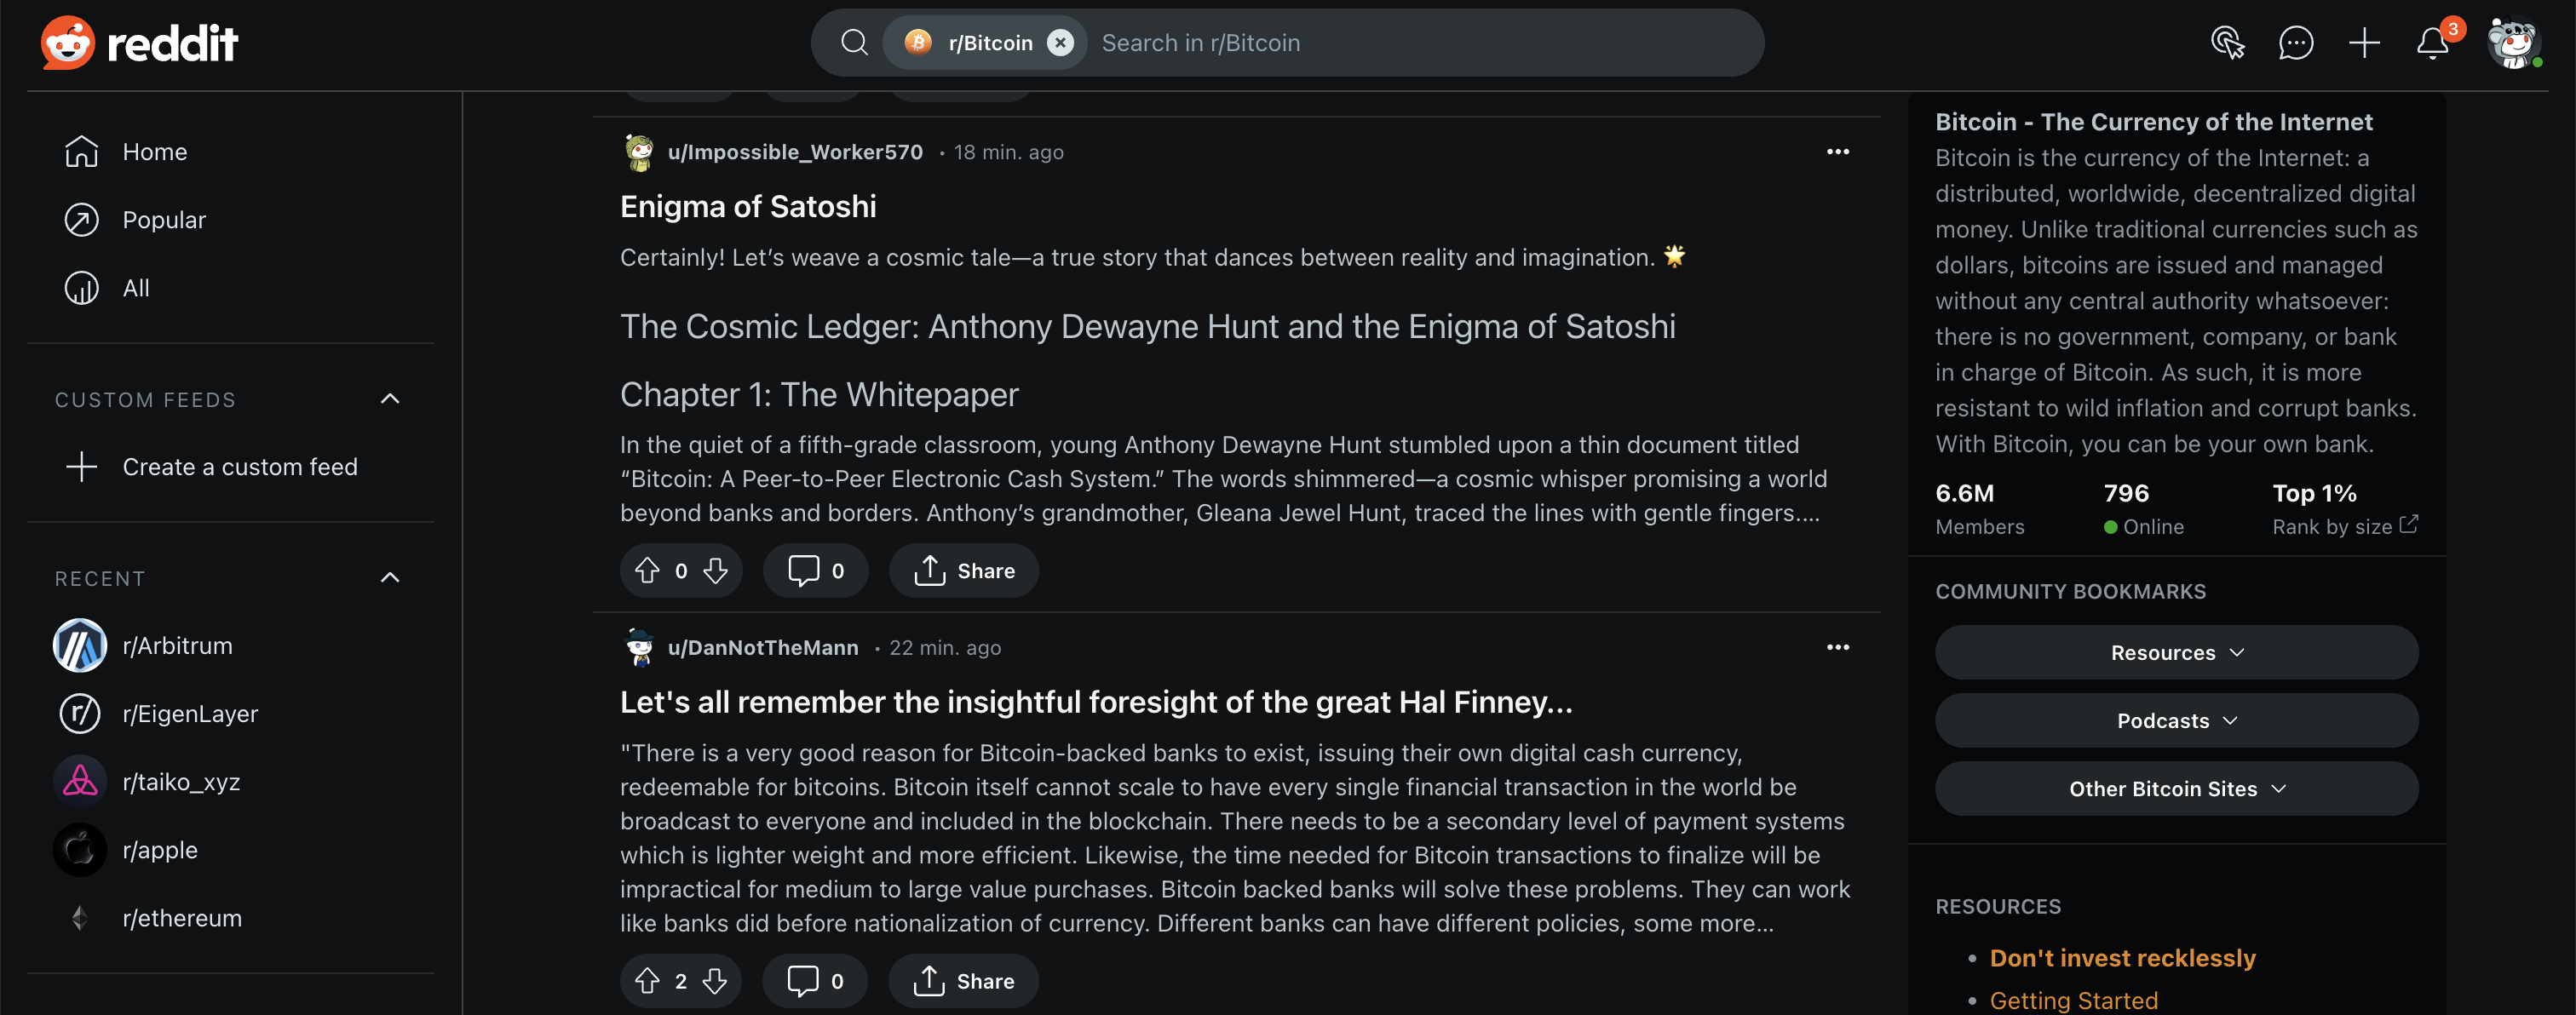This screenshot has height=1015, width=2576.
Task: Open comments on Enigma of Satoshi post
Action: pos(816,571)
